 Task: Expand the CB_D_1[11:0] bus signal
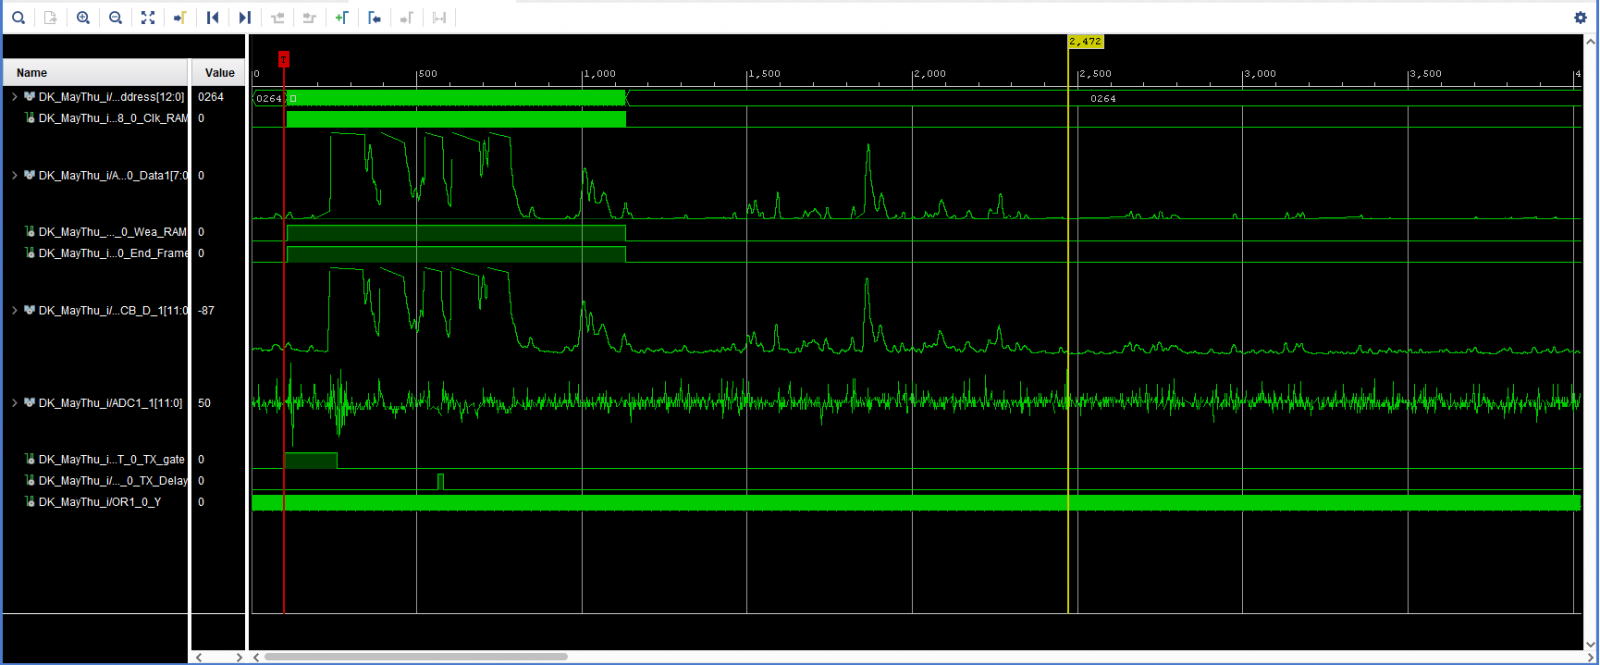click(14, 310)
